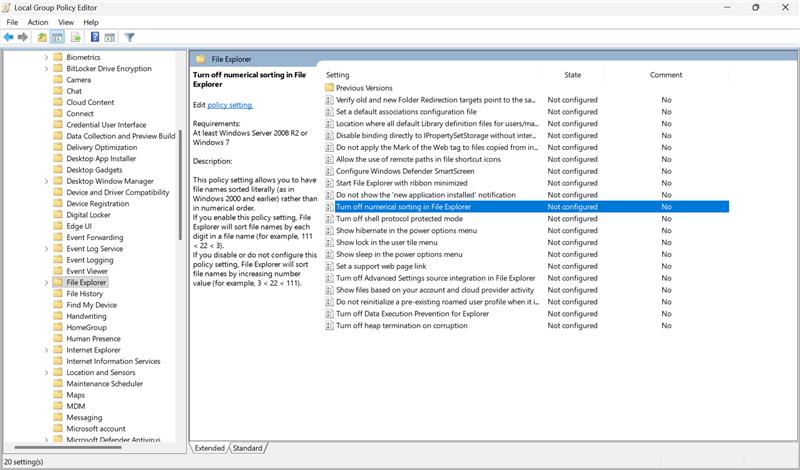Click the Camera folder icon in the tree
Image resolution: width=800 pixels, height=470 pixels.
(58, 80)
